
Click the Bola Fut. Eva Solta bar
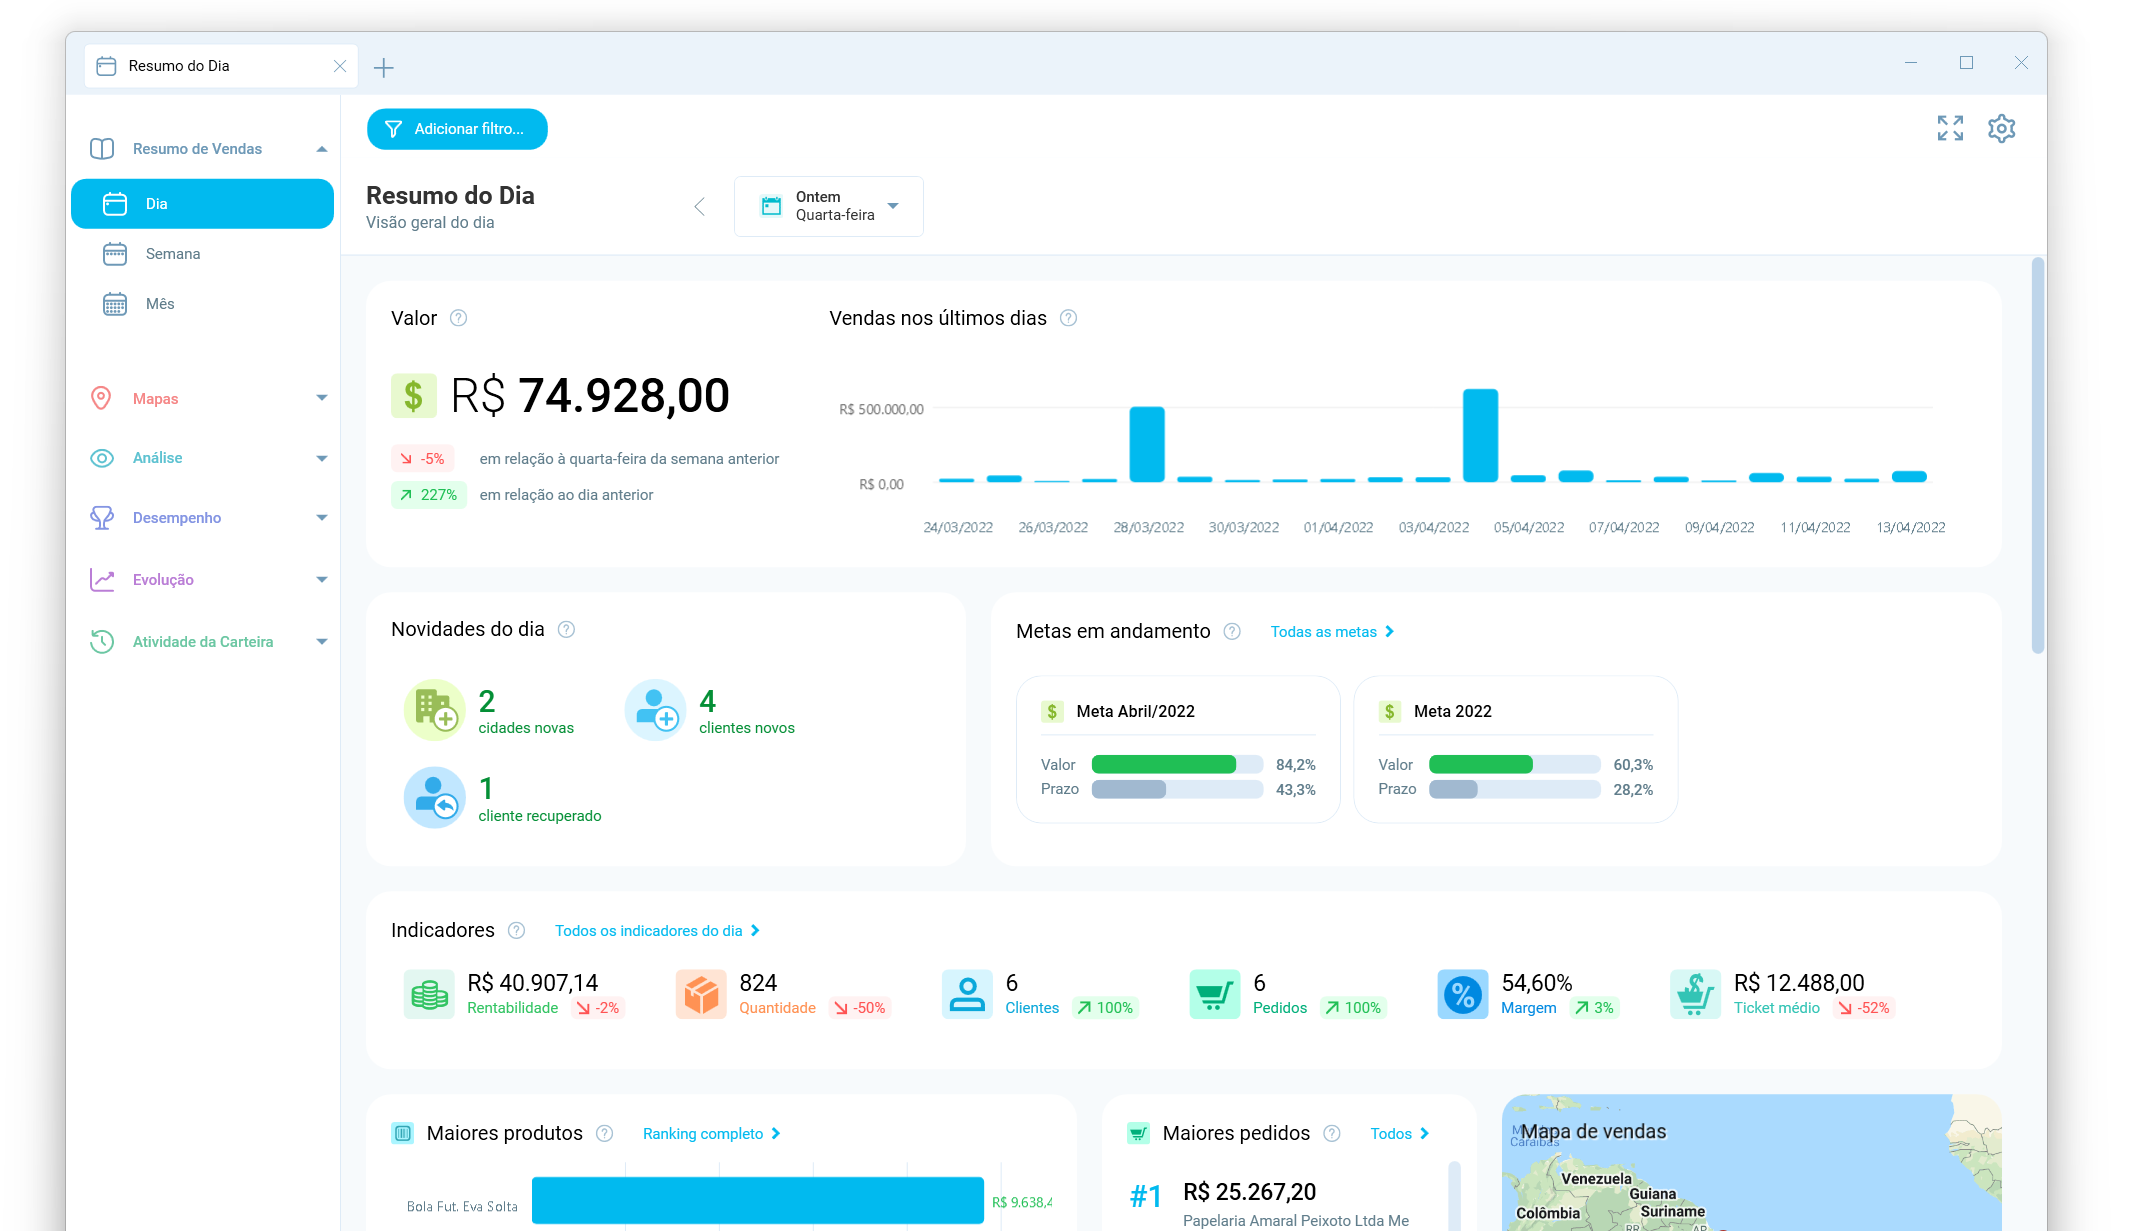757,1200
